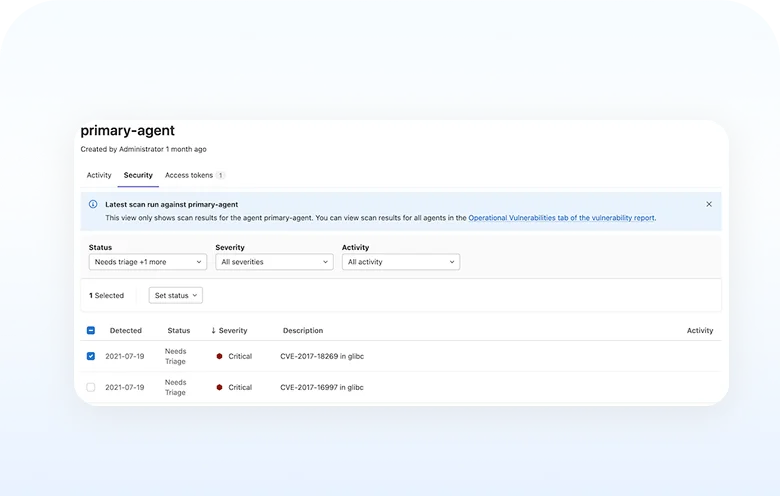Screen dimensions: 780x496
Task: Click the Detected column header
Action: pos(126,331)
